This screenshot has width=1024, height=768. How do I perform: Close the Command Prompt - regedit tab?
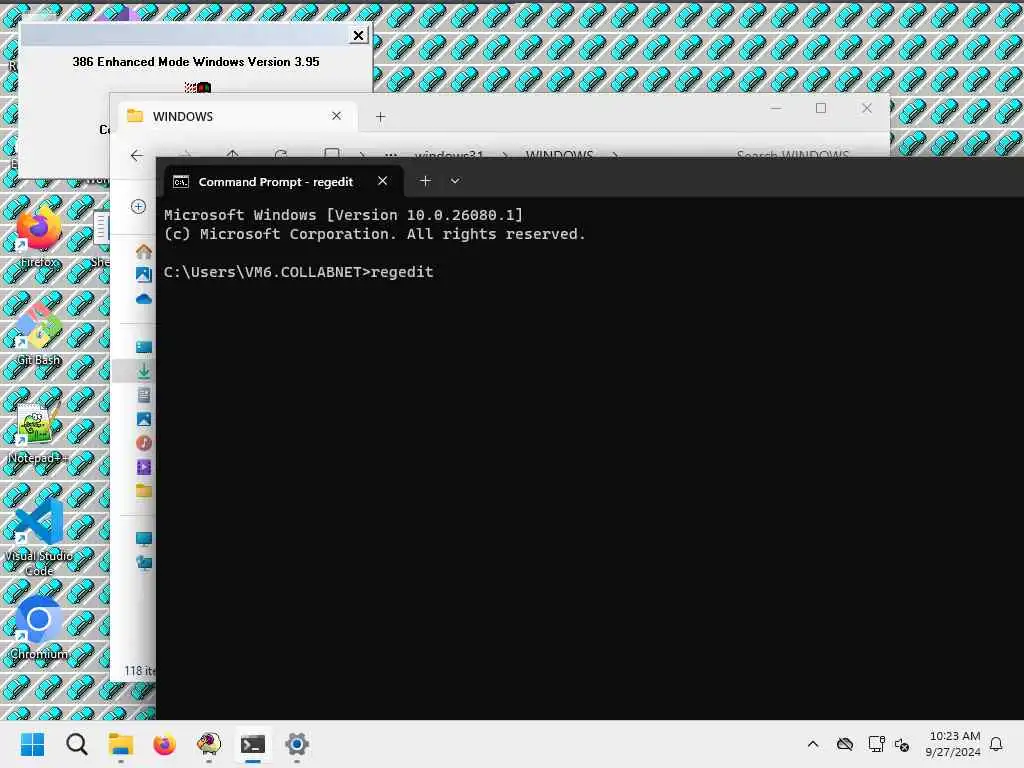[383, 181]
